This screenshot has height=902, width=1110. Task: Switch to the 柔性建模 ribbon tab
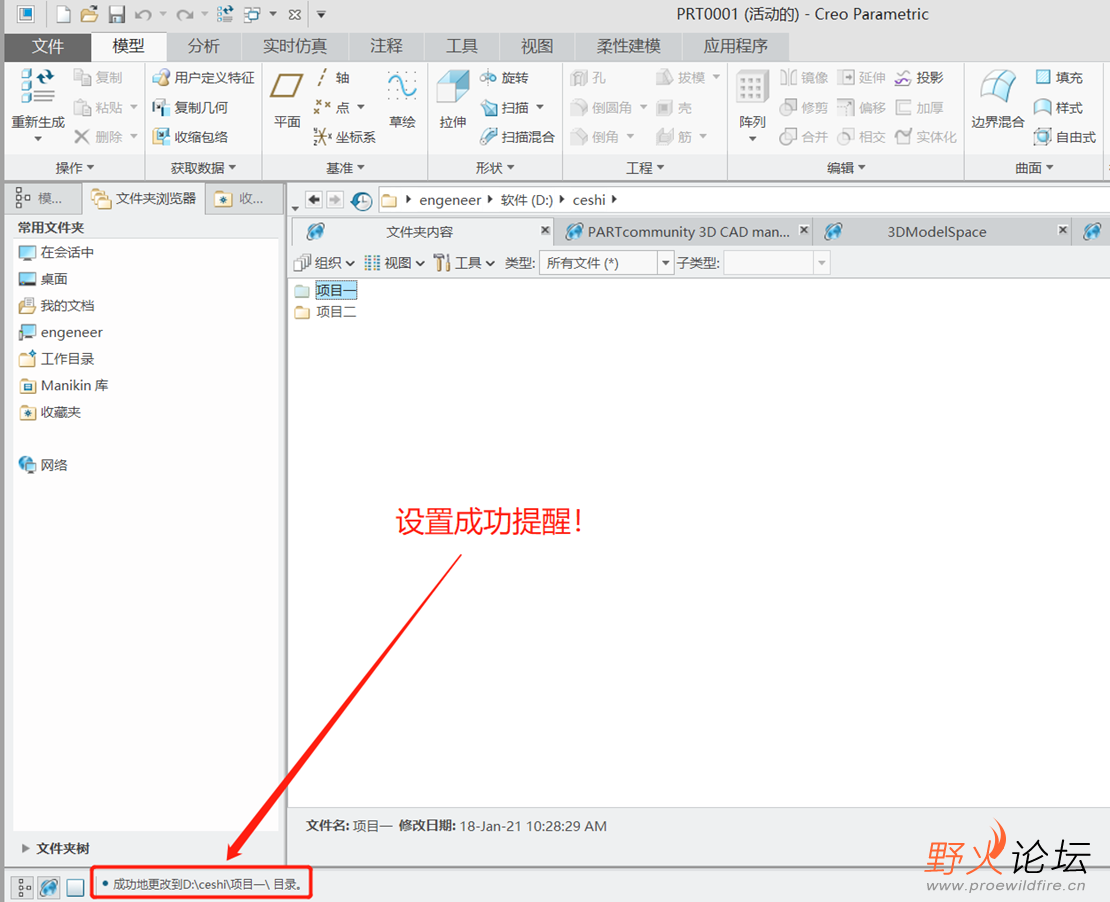coord(628,46)
